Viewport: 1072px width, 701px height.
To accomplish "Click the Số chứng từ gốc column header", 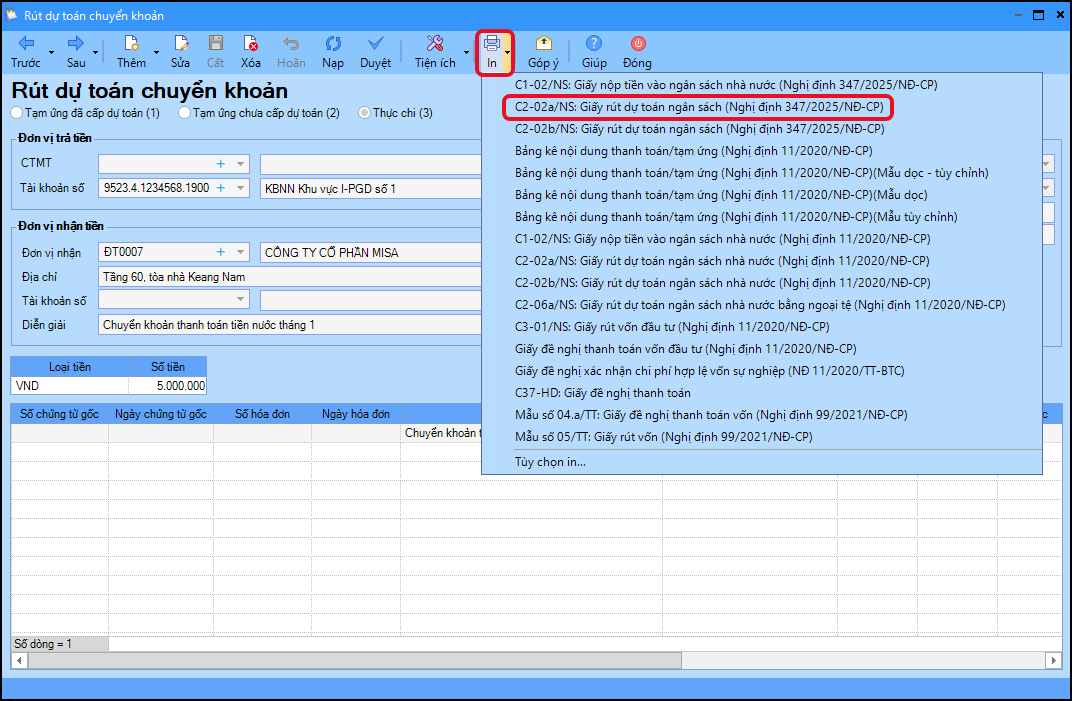I will [x=59, y=414].
